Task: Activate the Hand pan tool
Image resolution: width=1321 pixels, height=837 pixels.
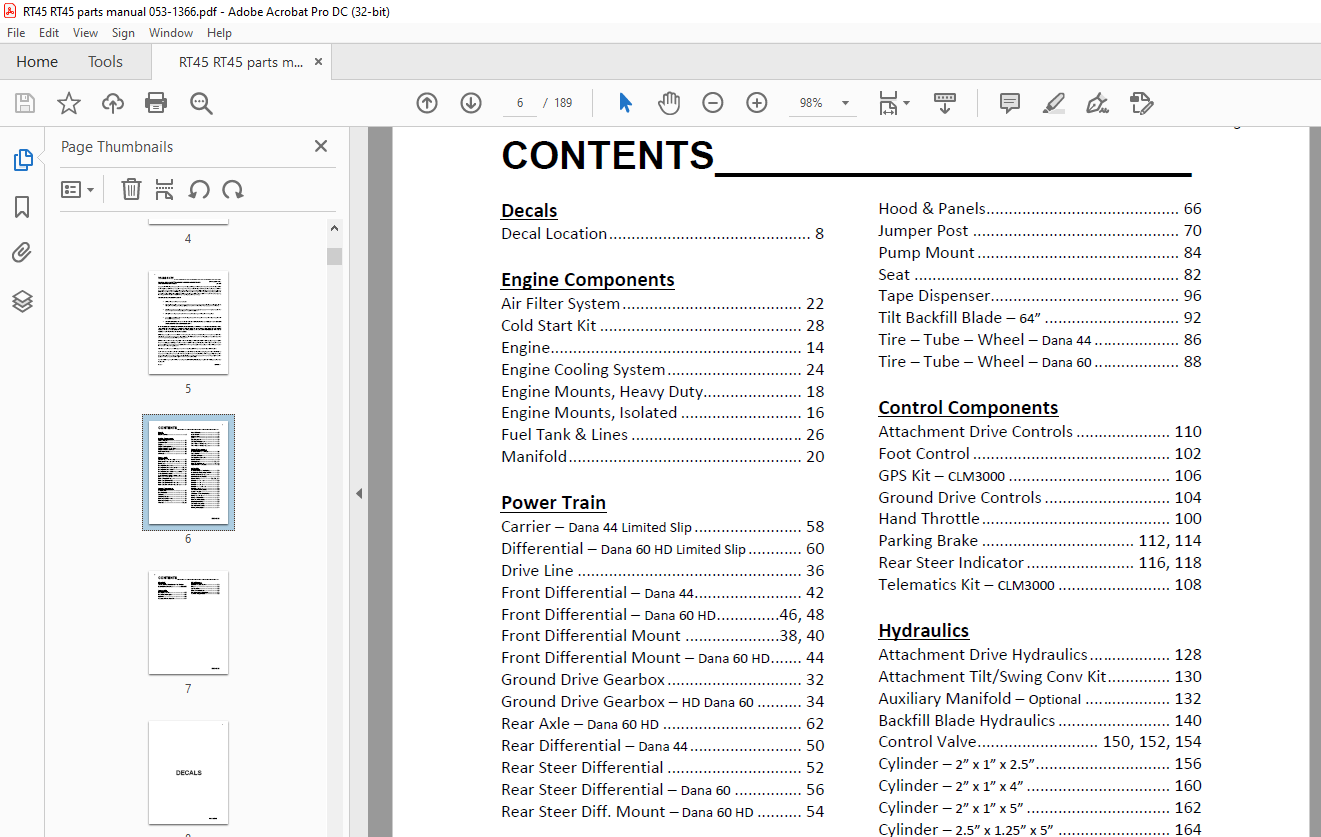Action: pos(668,103)
